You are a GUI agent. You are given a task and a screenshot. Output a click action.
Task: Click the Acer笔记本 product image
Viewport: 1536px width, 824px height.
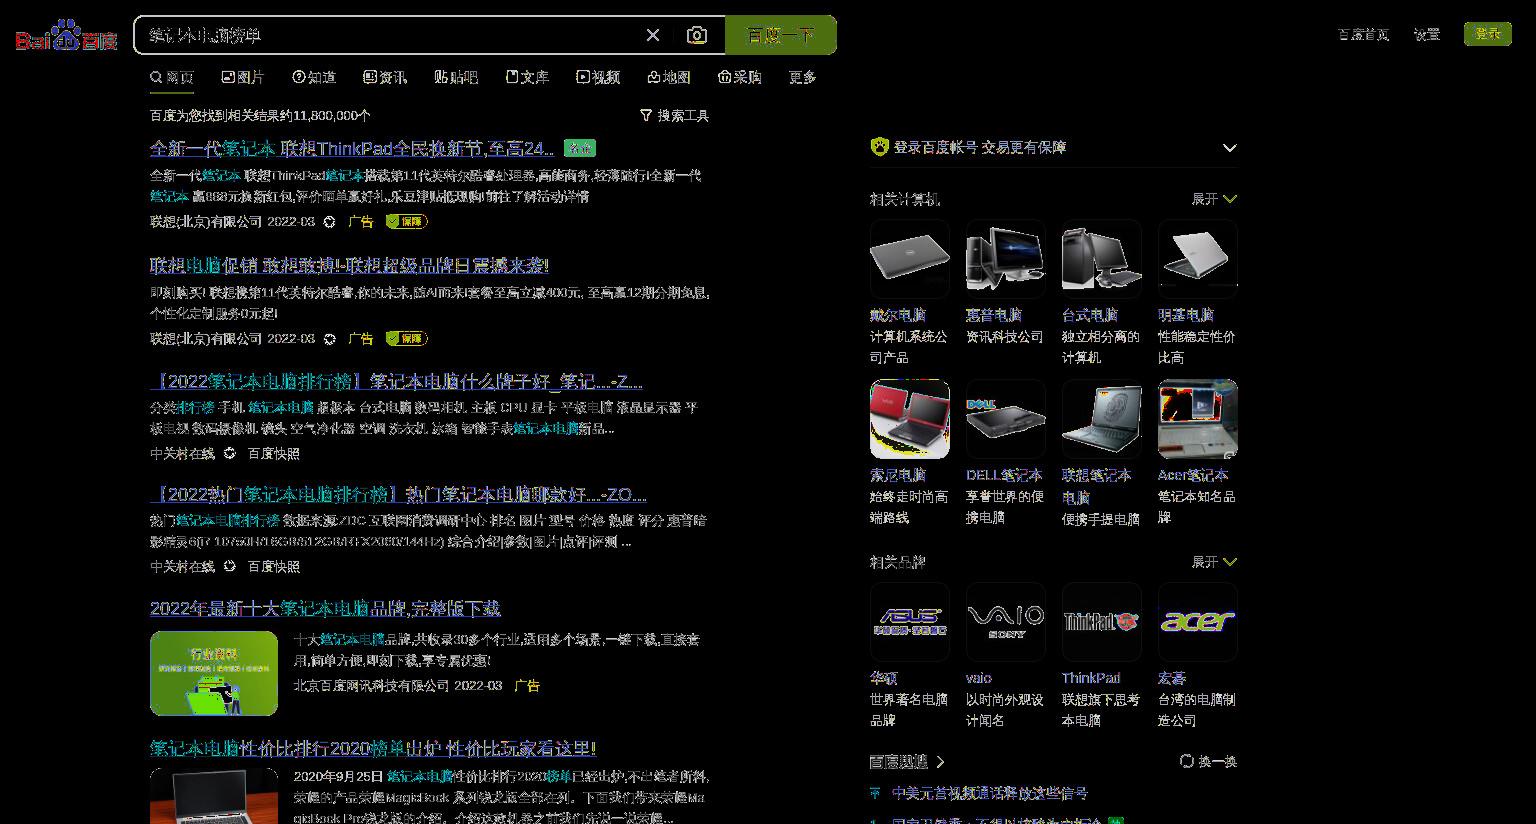[x=1198, y=419]
